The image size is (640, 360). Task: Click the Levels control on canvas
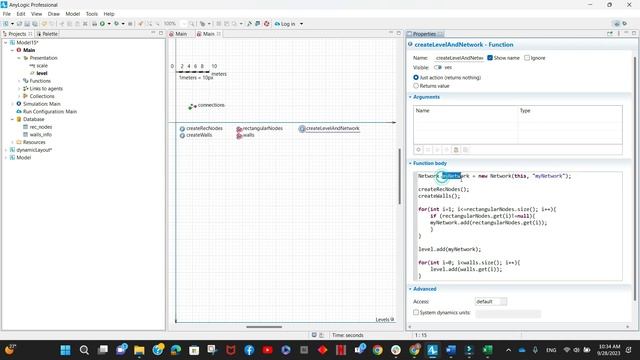[x=385, y=320]
